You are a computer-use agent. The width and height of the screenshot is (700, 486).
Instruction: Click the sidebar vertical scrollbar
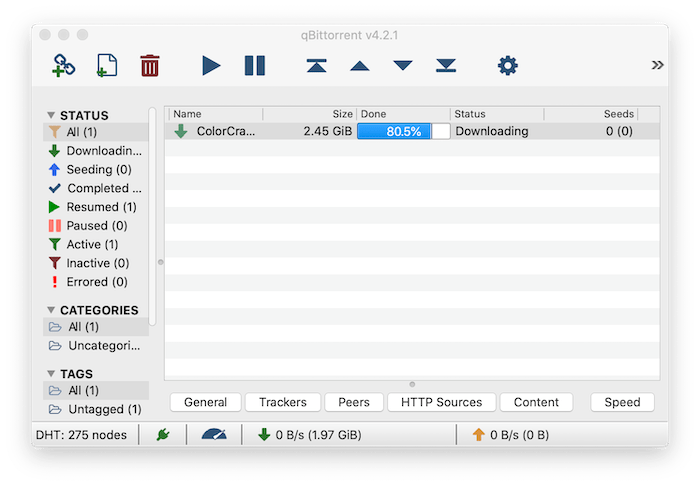[153, 216]
